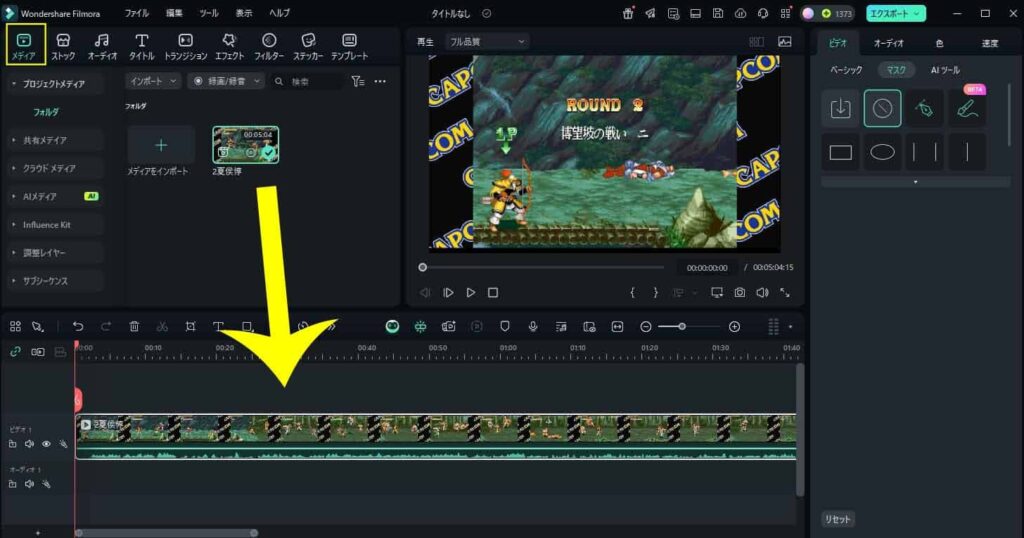Mute the オーディオ1 track speaker

[x=29, y=484]
